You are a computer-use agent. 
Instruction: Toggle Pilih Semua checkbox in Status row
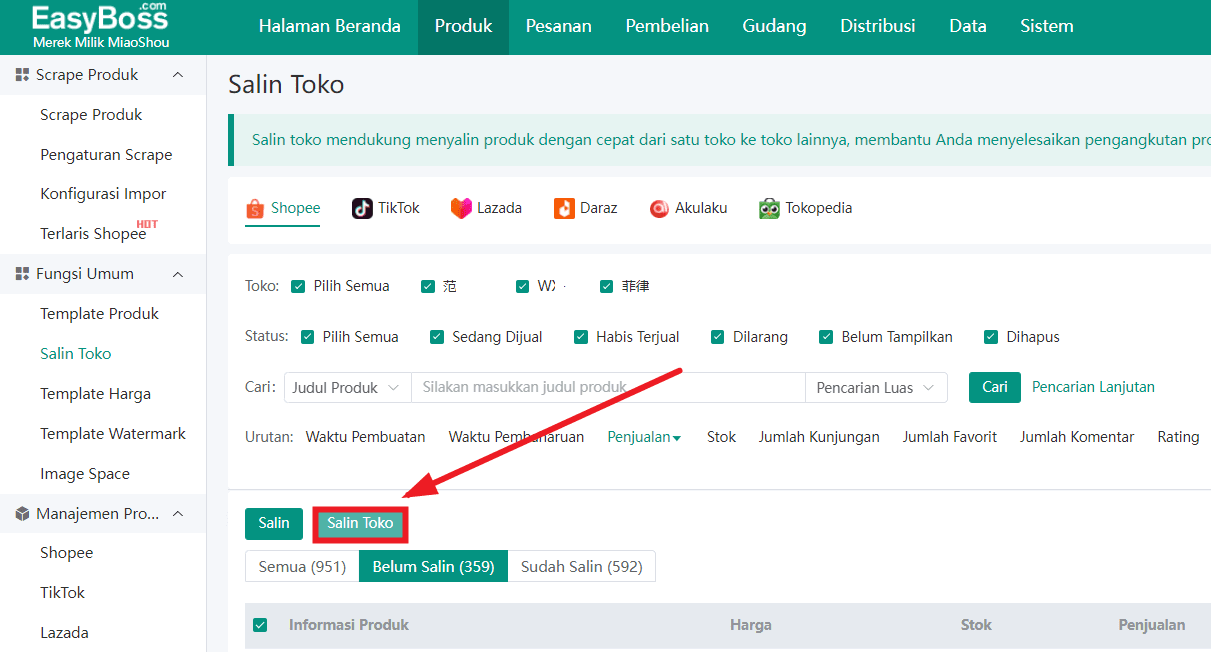click(x=307, y=337)
